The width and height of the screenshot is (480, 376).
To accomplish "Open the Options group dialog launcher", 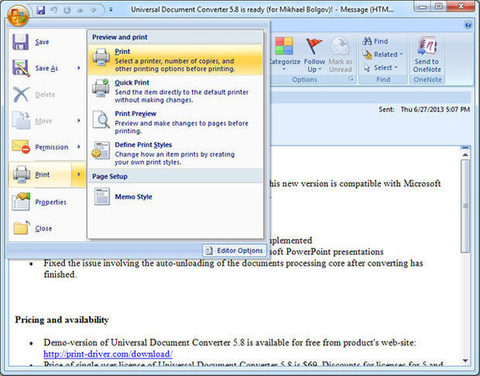I will (351, 79).
